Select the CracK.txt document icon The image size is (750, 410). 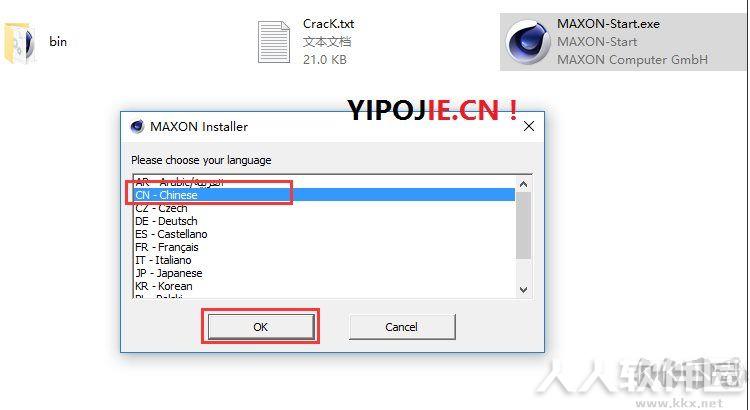click(x=274, y=42)
